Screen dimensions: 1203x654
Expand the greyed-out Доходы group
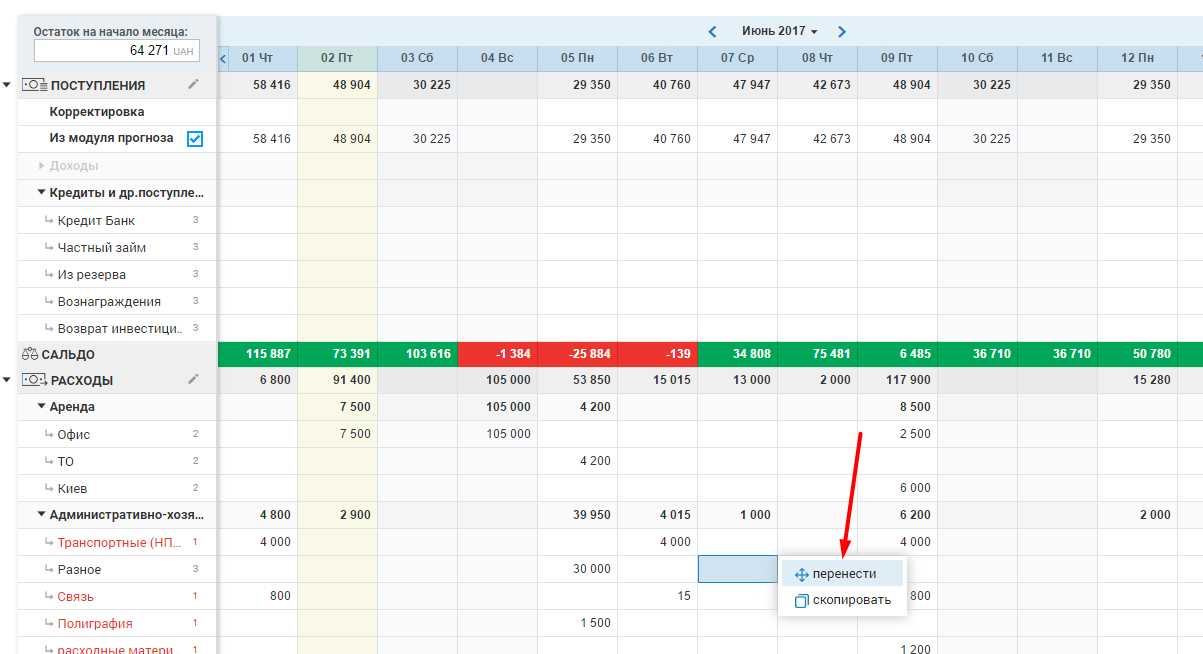tap(42, 166)
